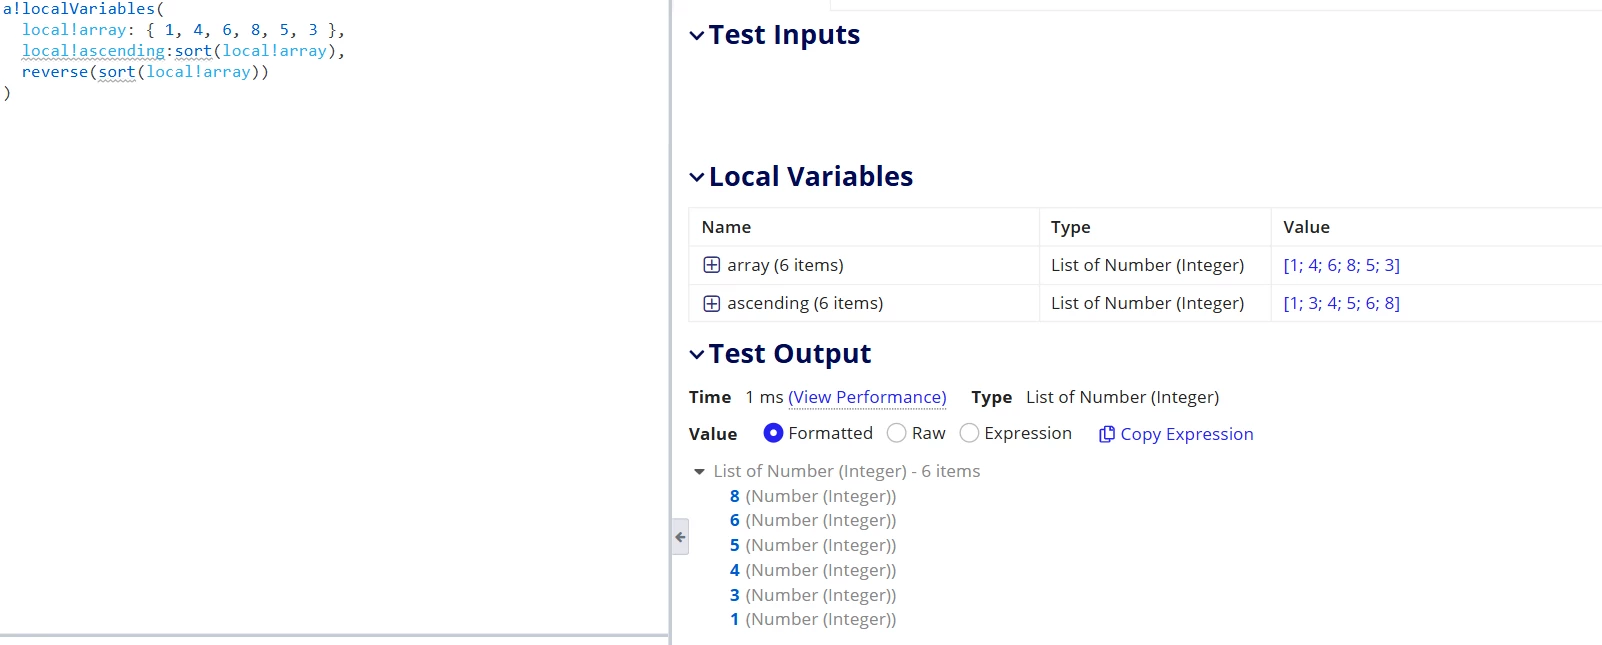
Task: Click the closing parenthesis line in editor
Action: 7,93
